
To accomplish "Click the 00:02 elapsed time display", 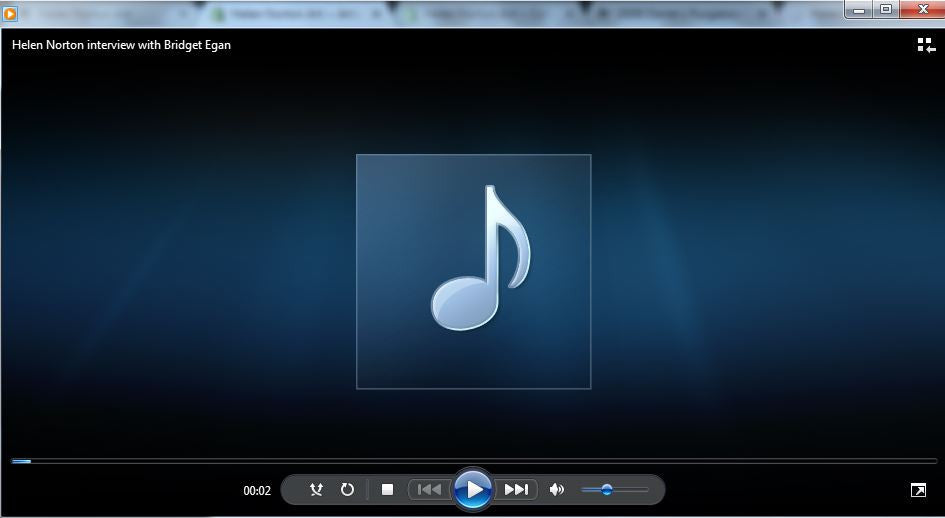I will (257, 491).
